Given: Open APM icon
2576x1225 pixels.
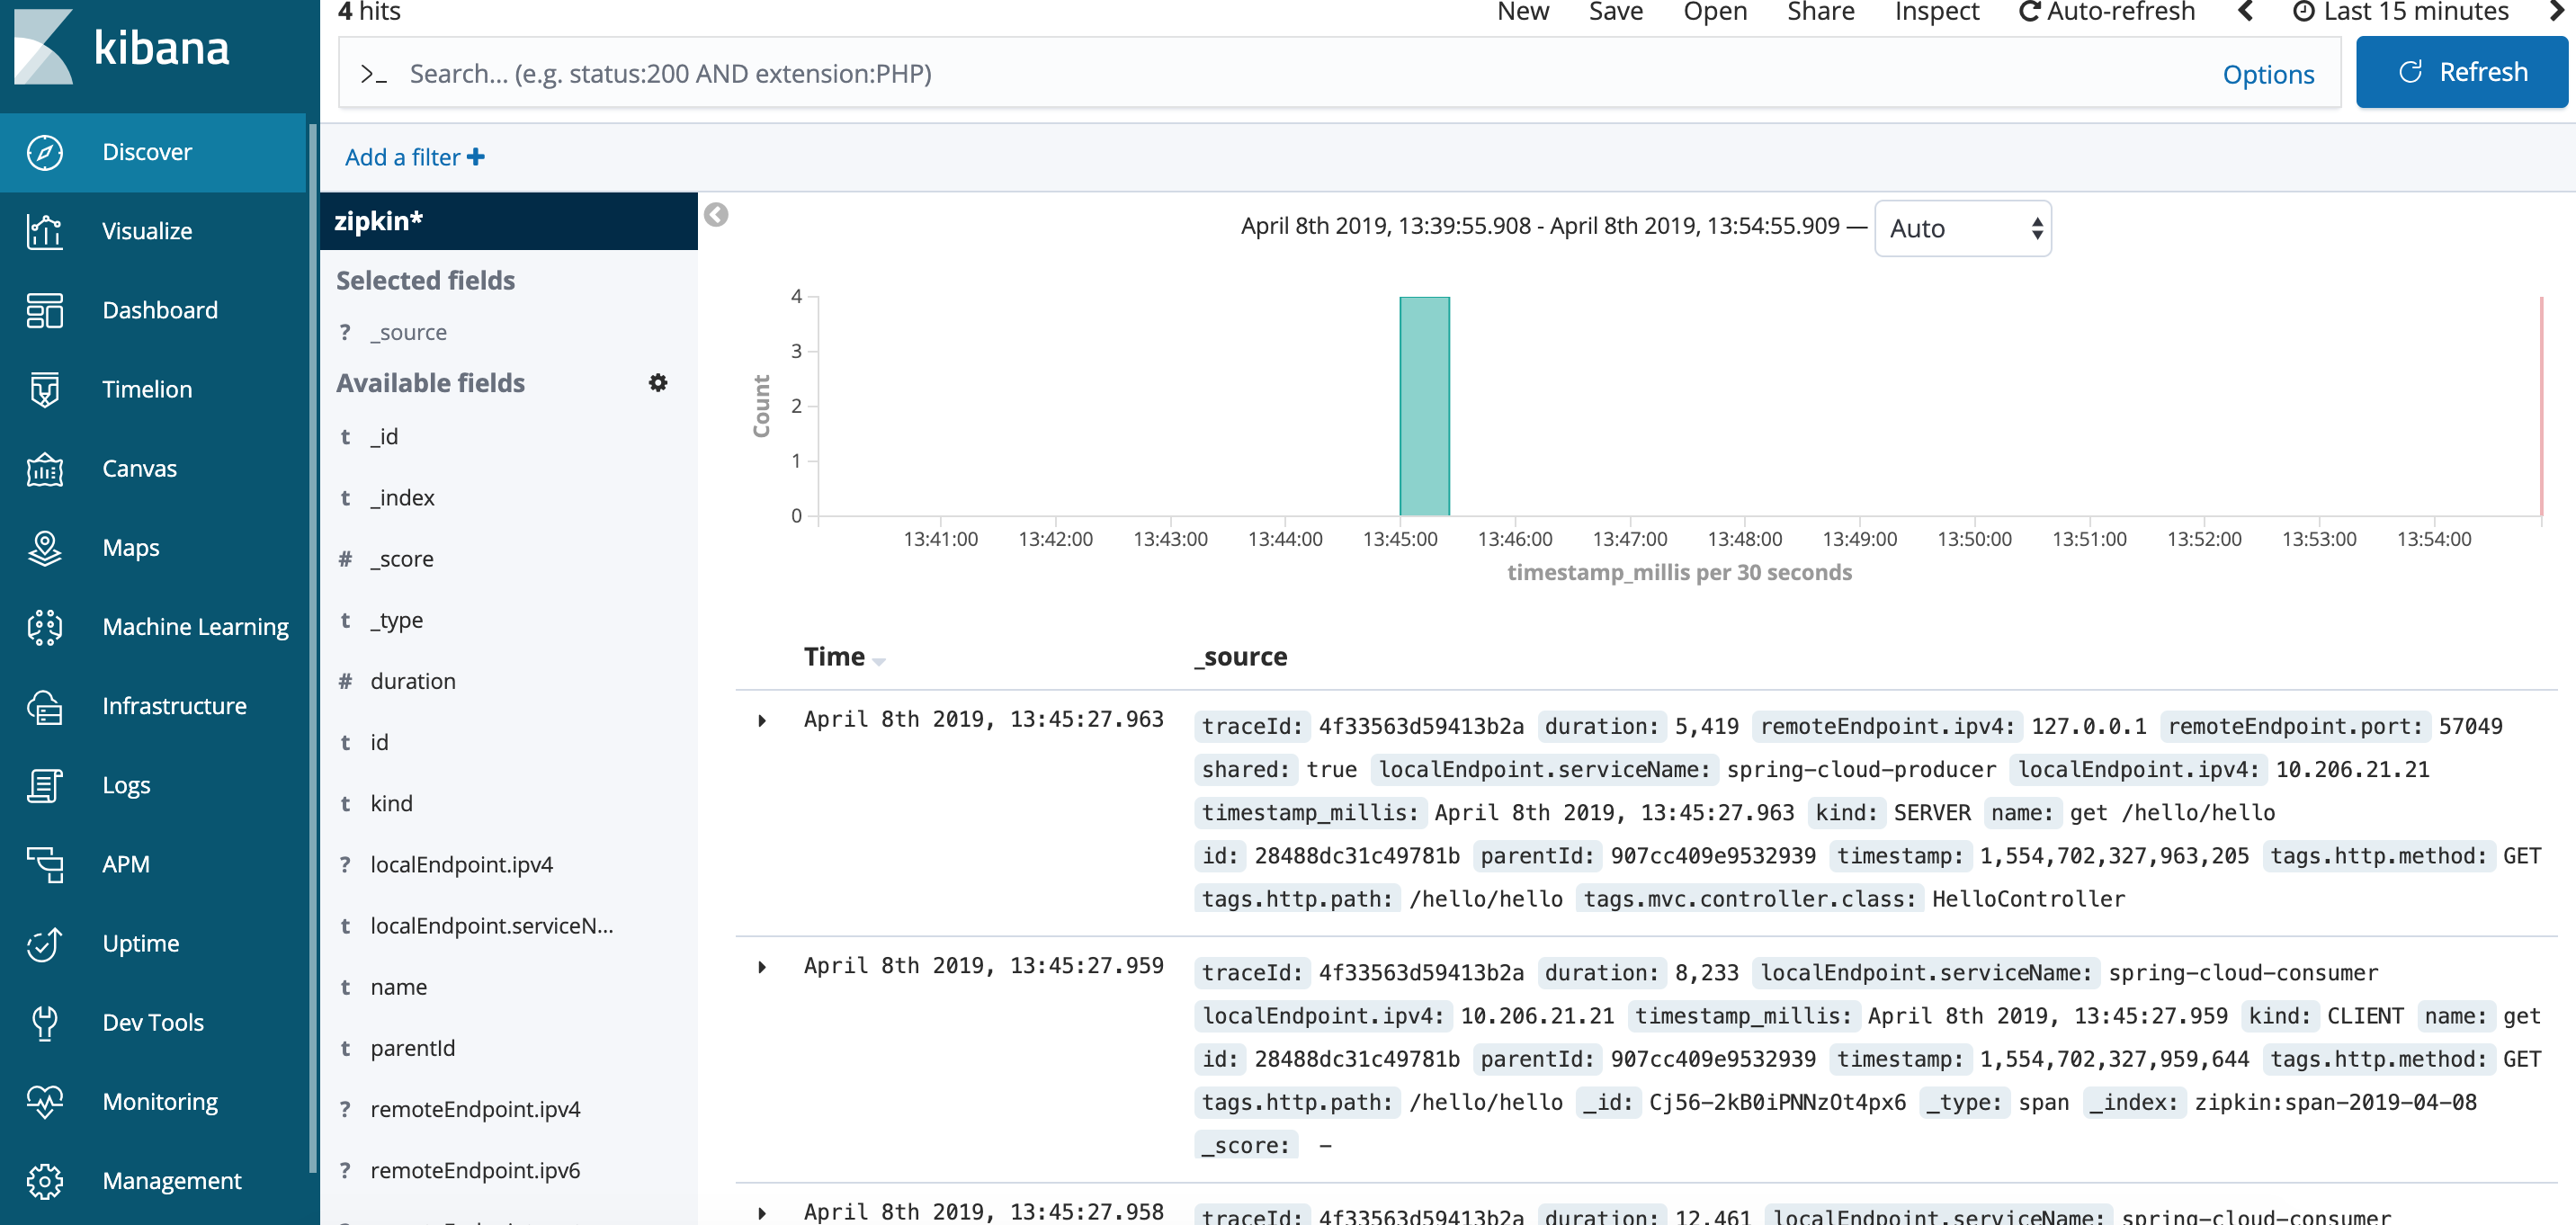Looking at the screenshot, I should tap(45, 864).
